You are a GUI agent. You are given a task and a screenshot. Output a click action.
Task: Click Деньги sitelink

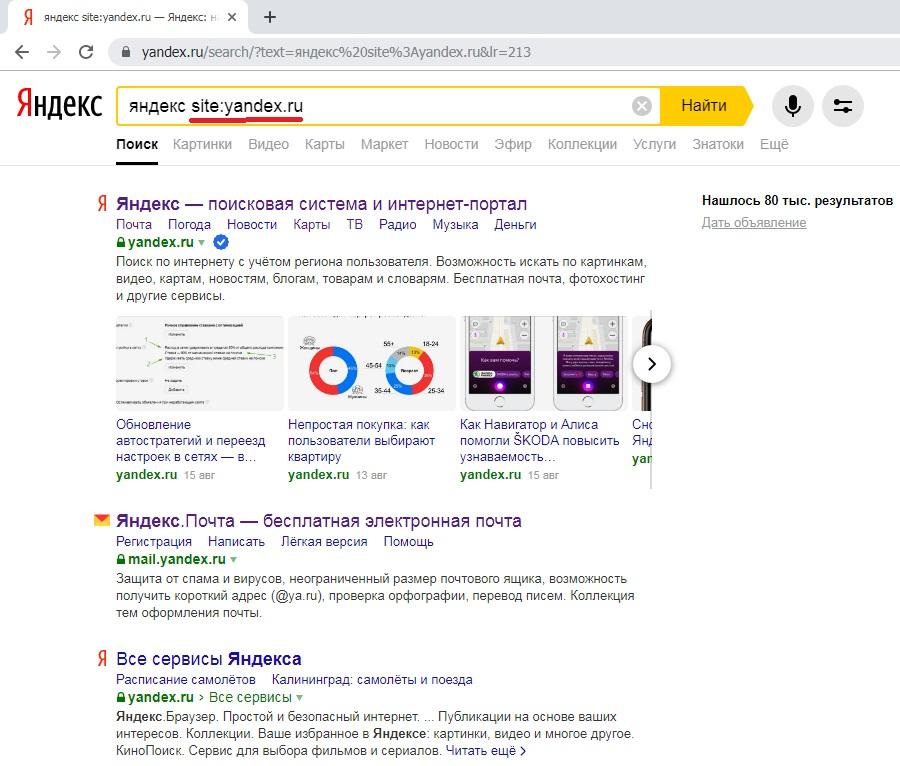click(x=515, y=224)
